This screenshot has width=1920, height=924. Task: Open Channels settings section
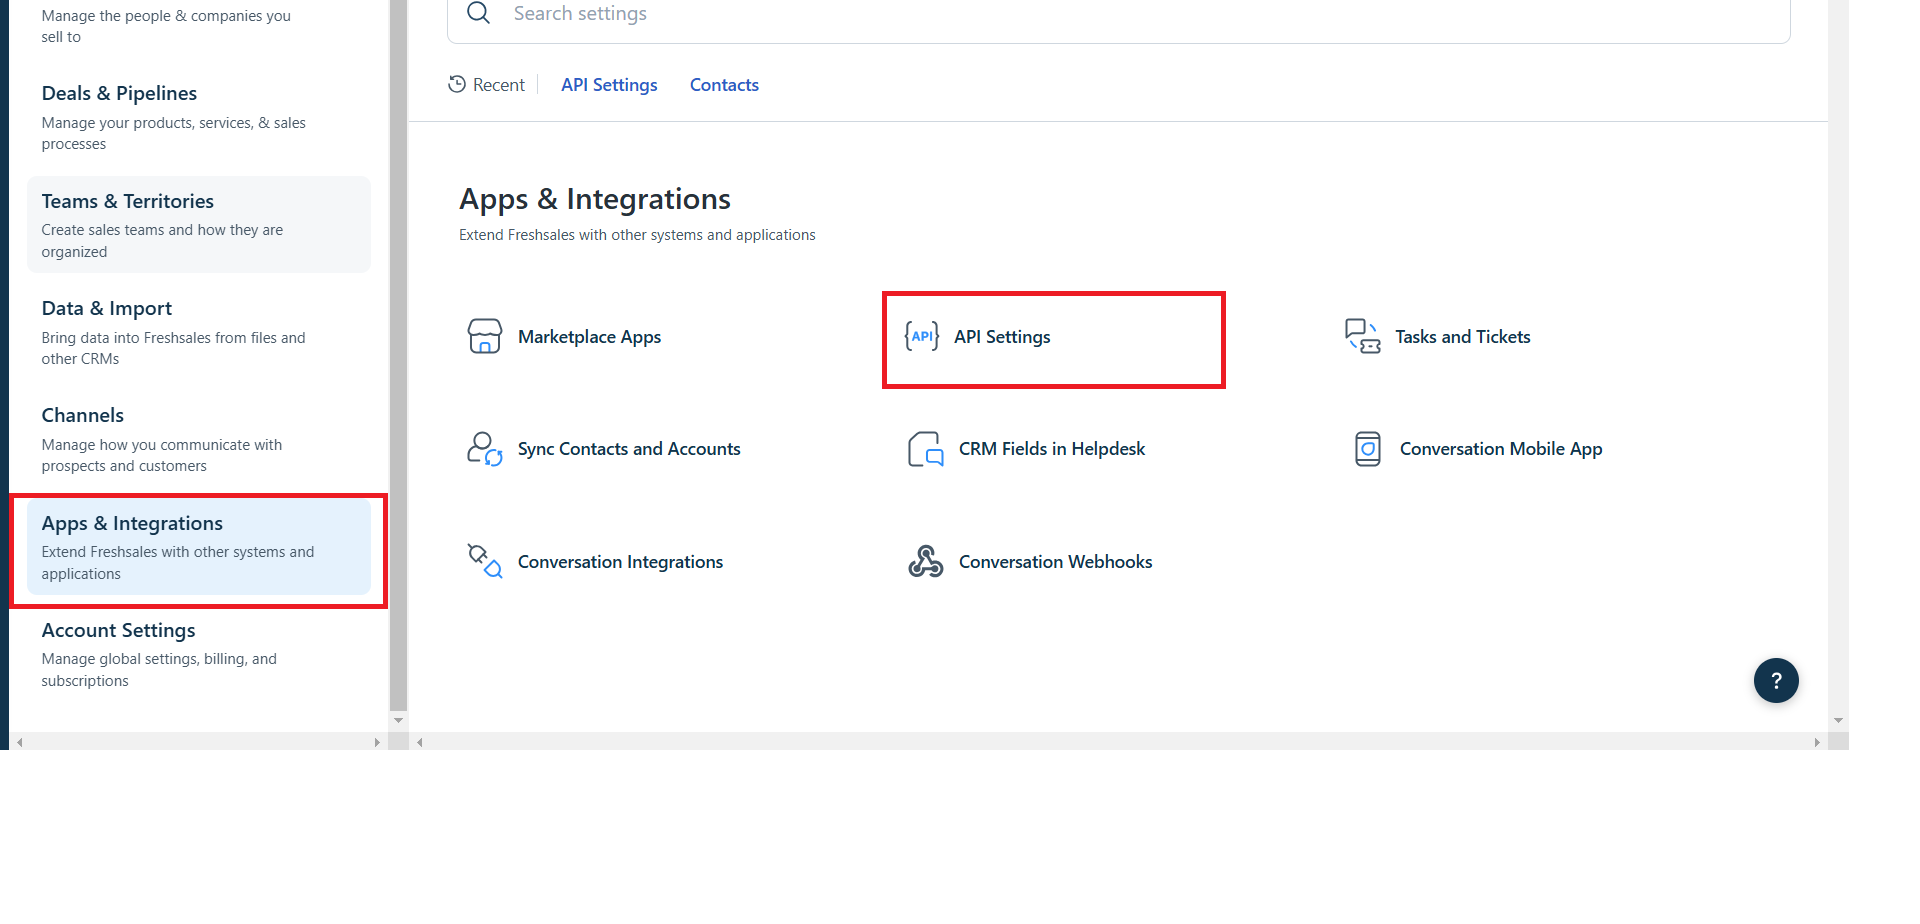pos(82,415)
